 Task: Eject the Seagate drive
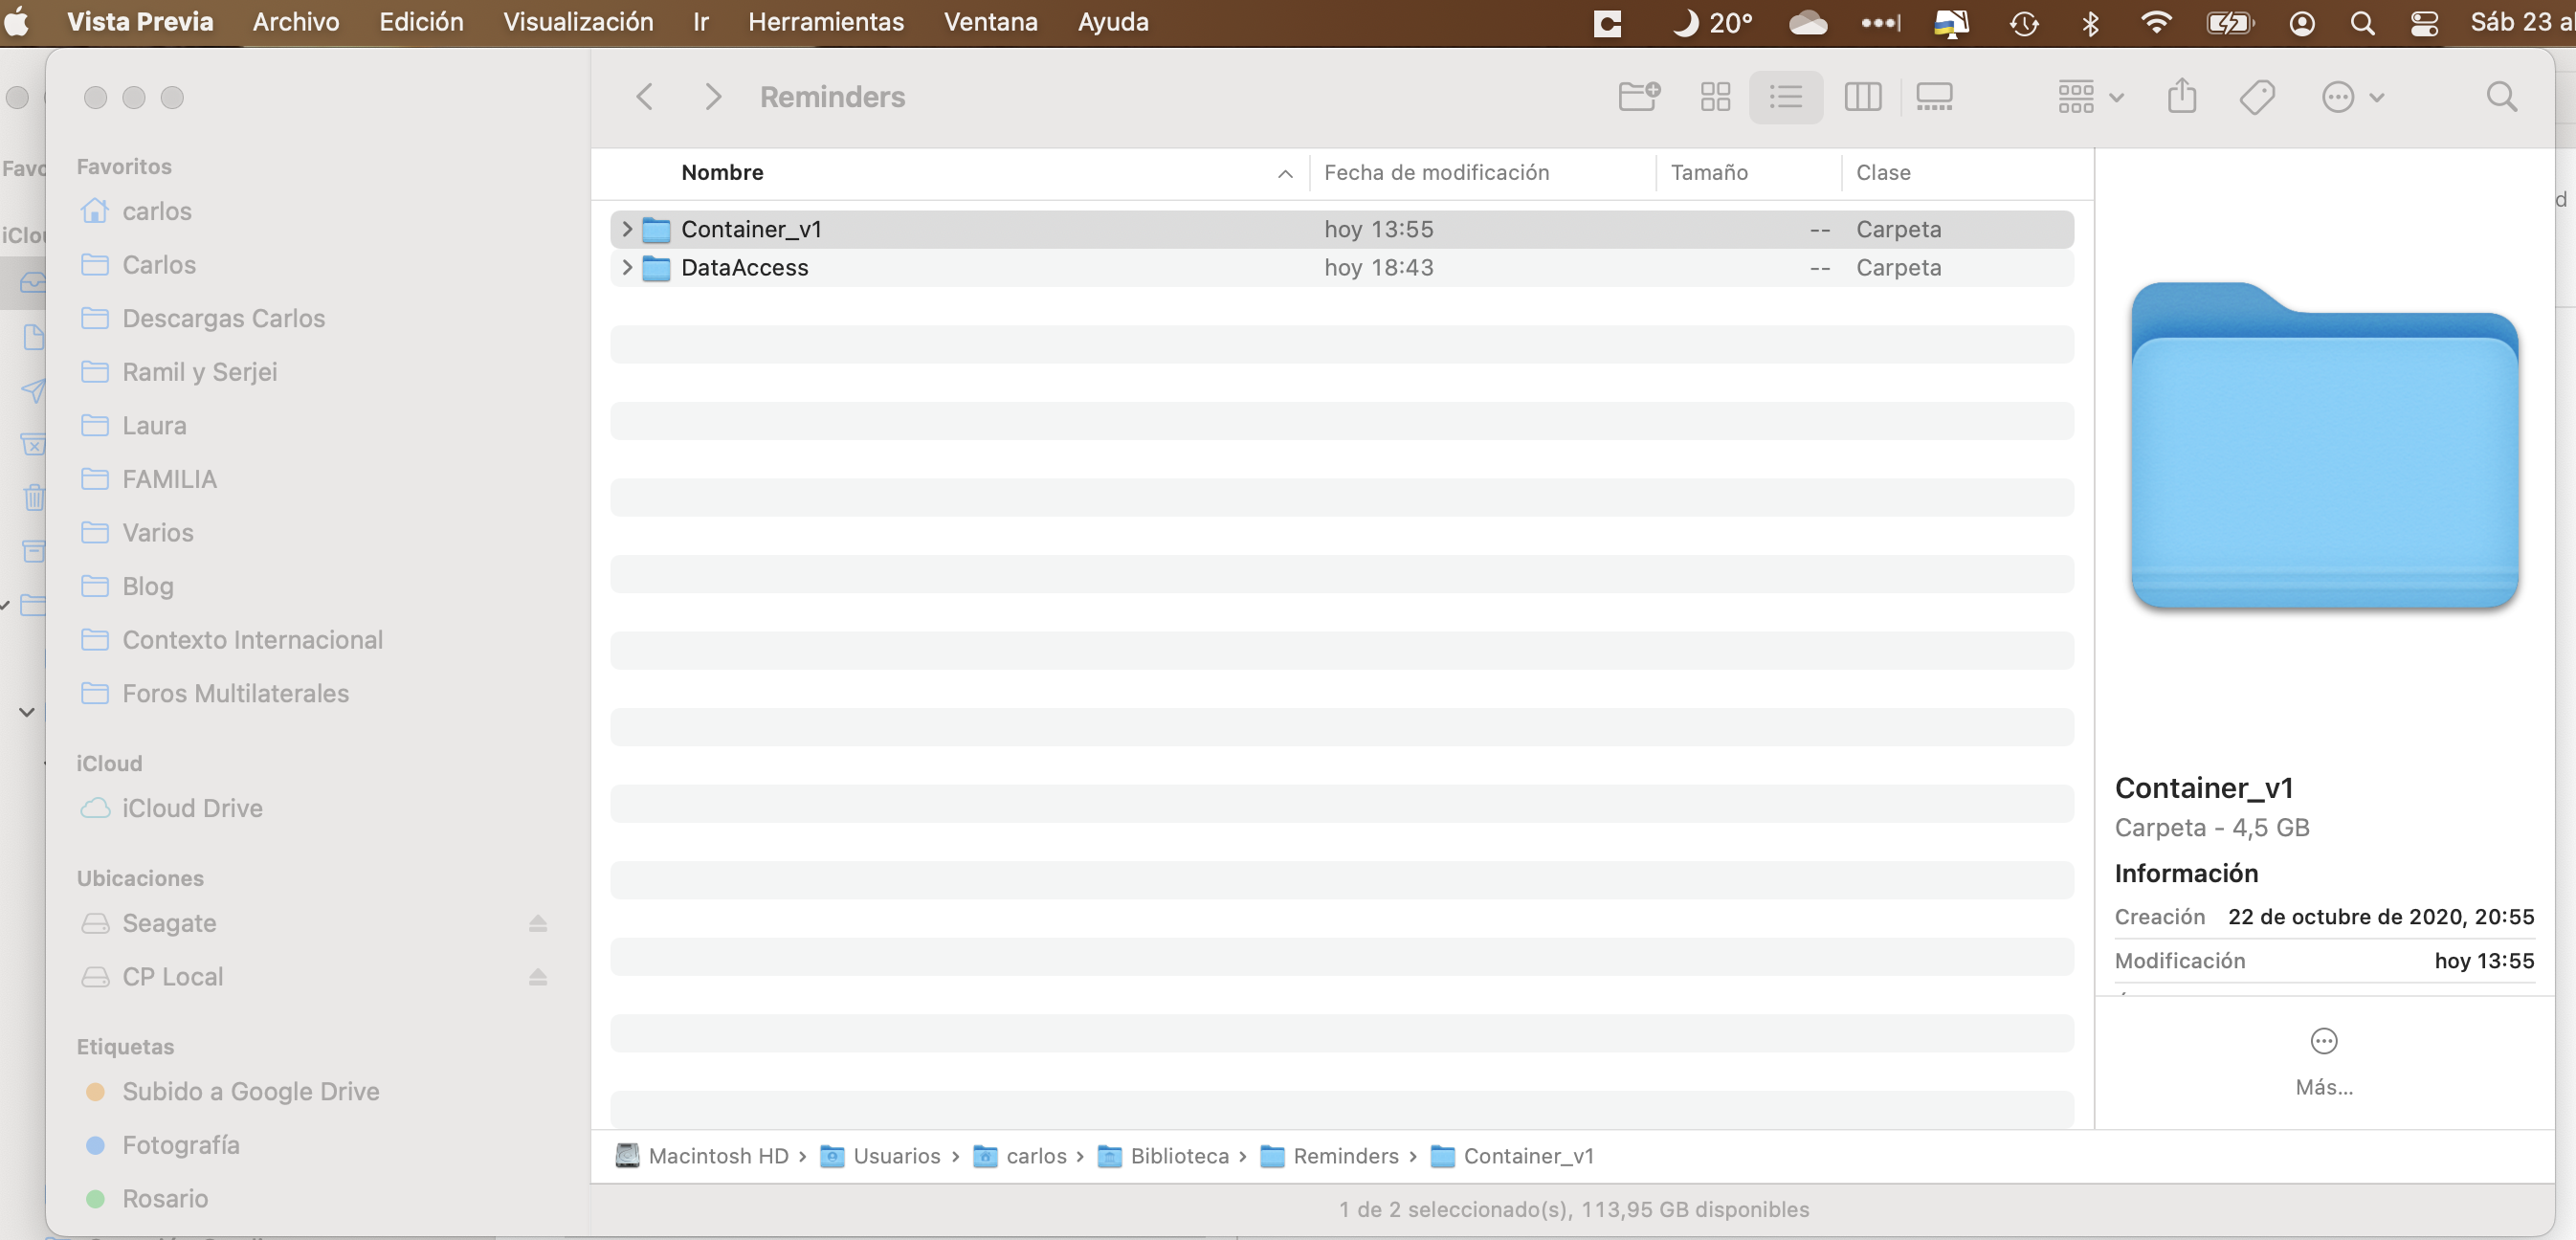click(x=537, y=923)
